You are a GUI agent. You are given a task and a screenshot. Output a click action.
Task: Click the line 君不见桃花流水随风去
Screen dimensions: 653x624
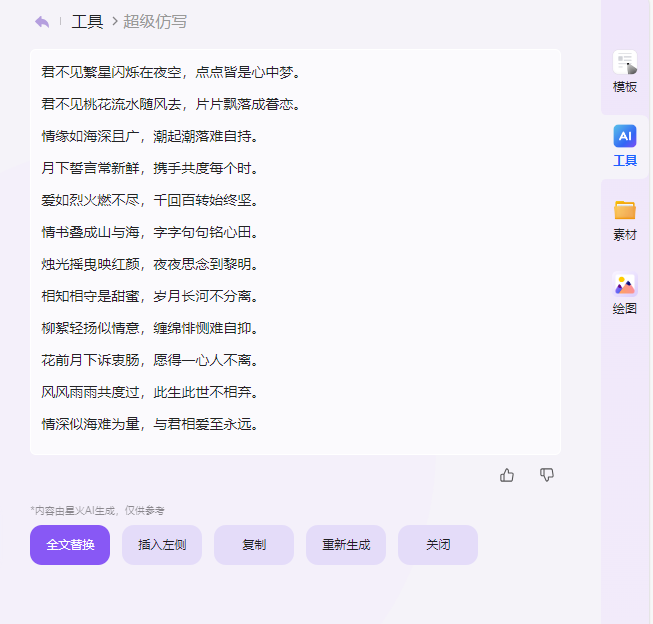point(111,104)
